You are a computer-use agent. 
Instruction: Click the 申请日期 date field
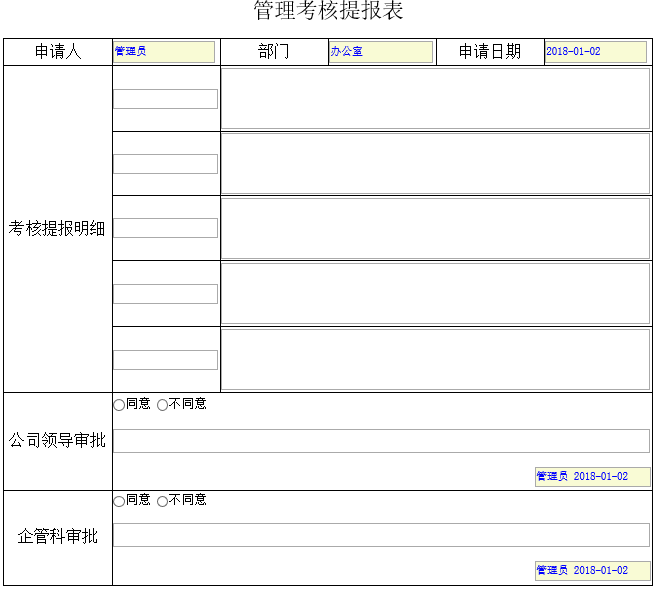pyautogui.click(x=595, y=52)
